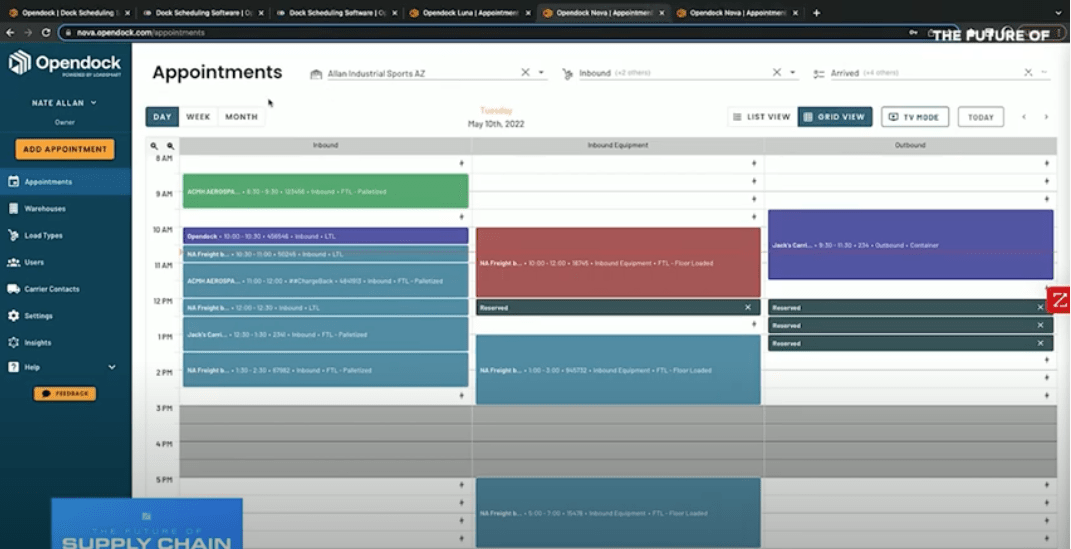Viewport: 1071px width, 549px height.
Task: Expand the Help menu chevron
Action: click(112, 367)
